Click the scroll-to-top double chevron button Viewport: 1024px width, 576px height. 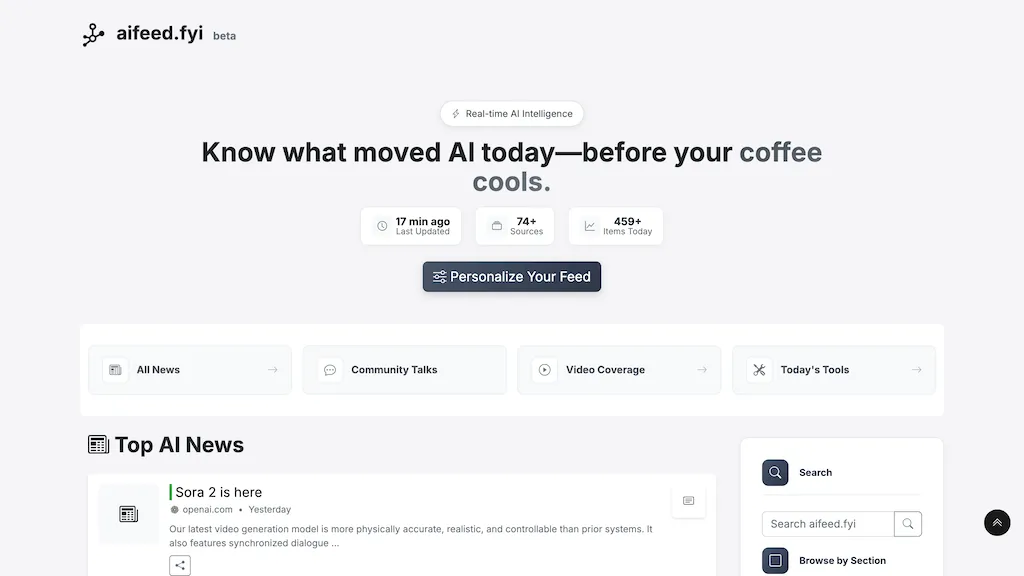[997, 522]
